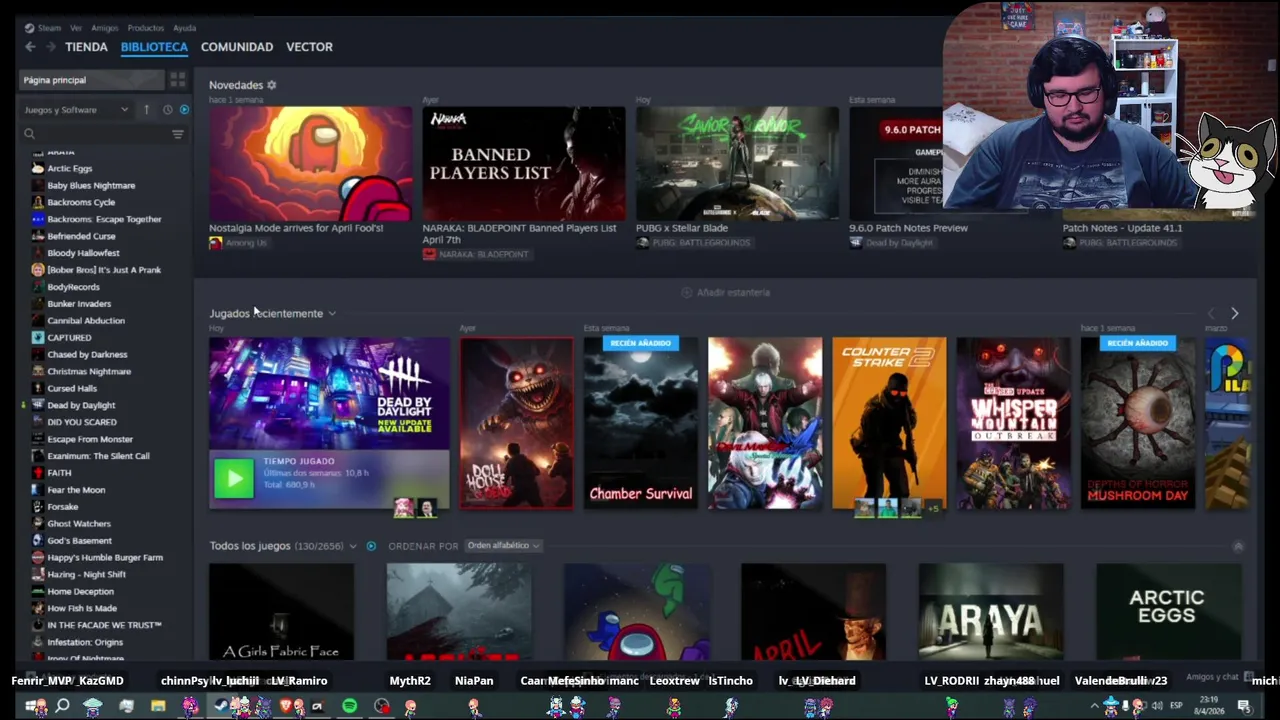Select Exanimum: The Silent Call in sidebar

coord(98,456)
